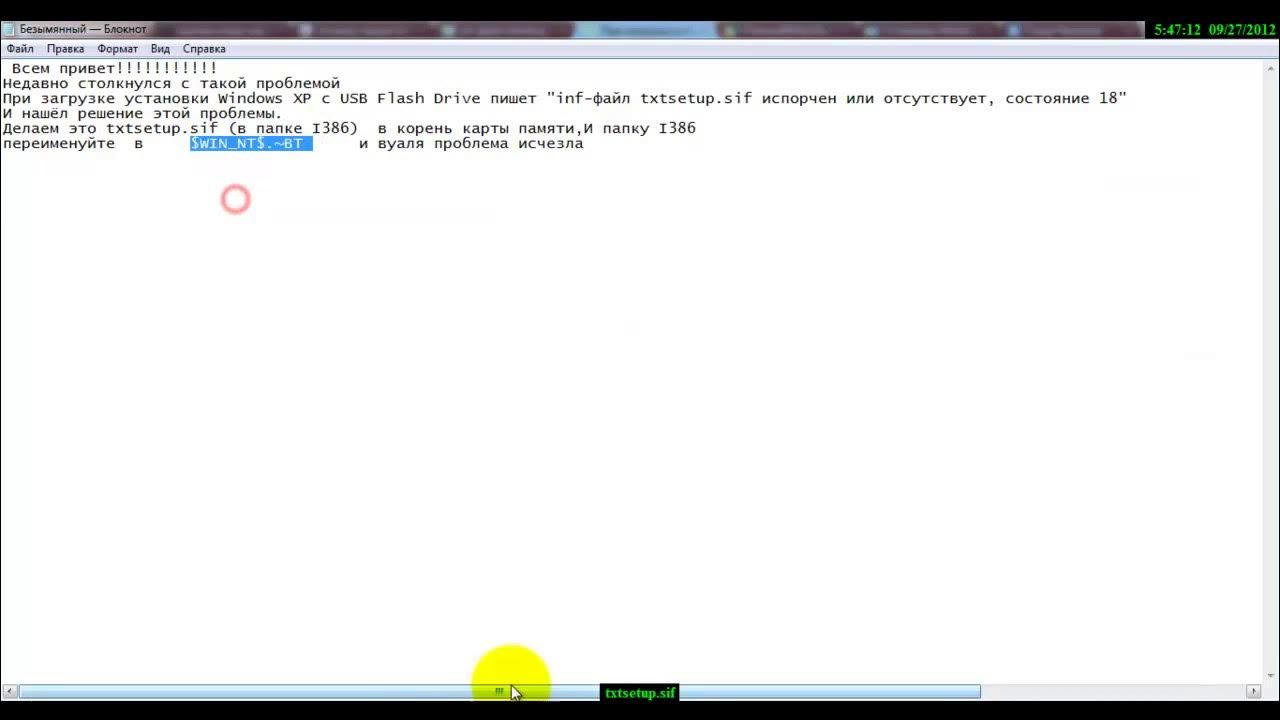Open the Формат menu
1280x720 pixels.
[x=118, y=48]
